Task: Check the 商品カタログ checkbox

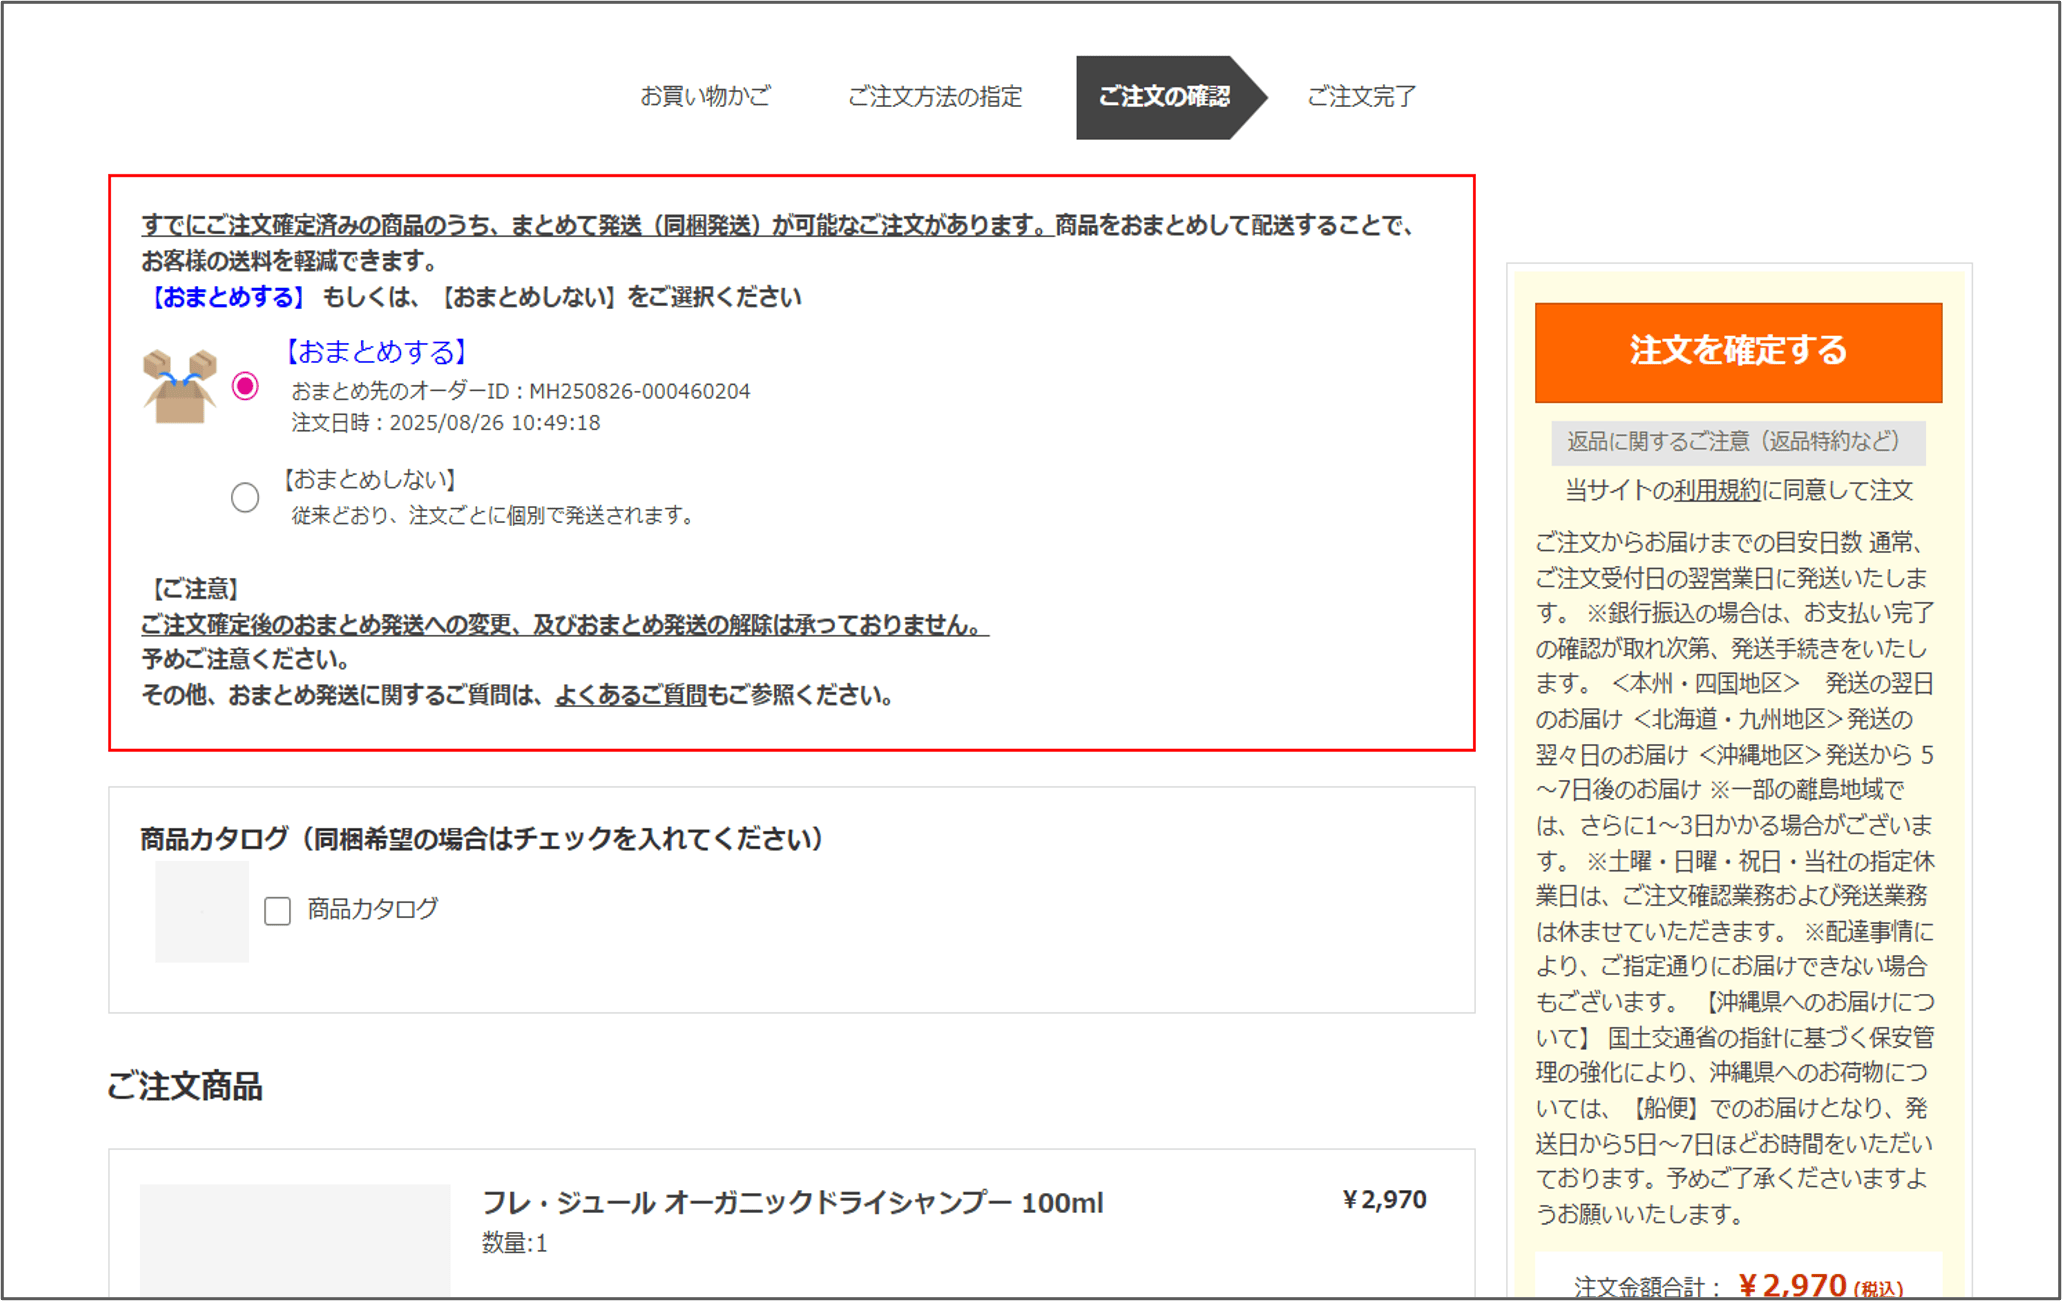Action: (277, 911)
